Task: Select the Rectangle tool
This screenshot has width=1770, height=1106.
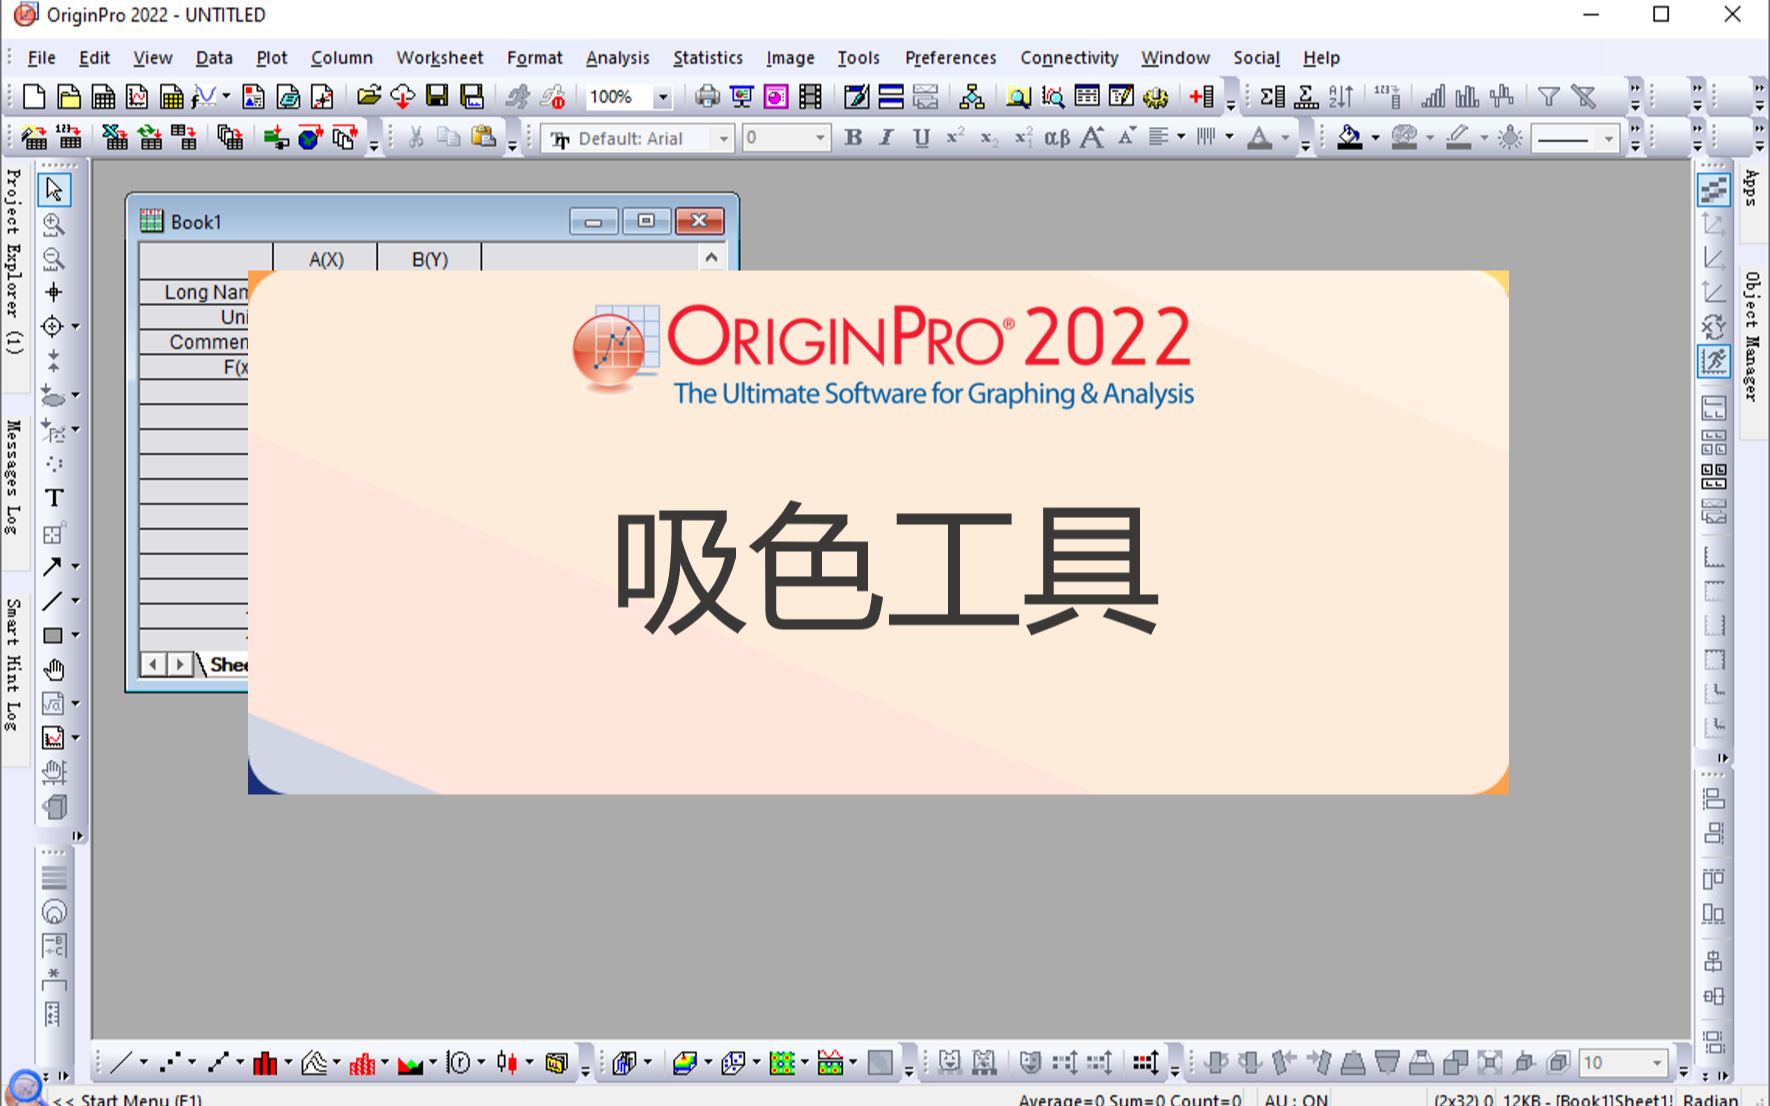Action: click(x=53, y=635)
